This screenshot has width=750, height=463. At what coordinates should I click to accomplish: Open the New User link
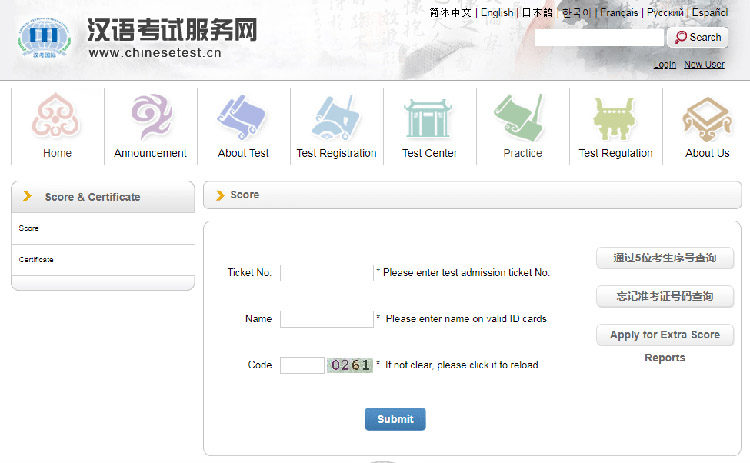tap(704, 64)
